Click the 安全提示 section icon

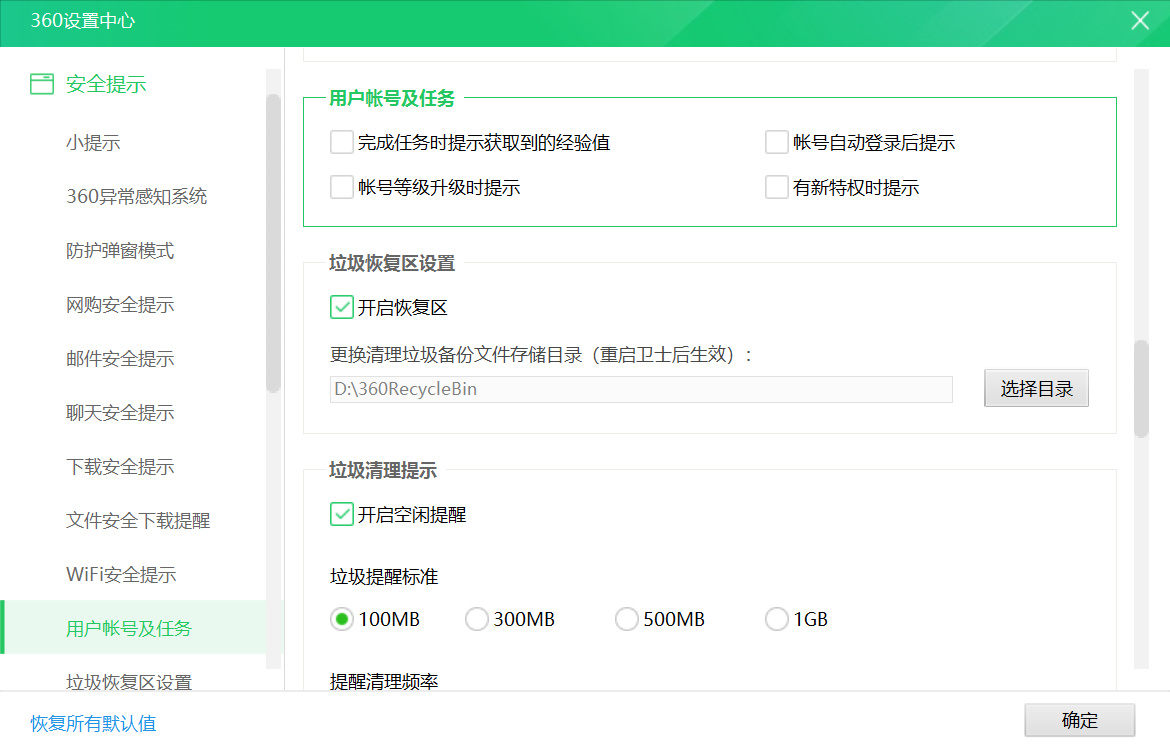42,84
